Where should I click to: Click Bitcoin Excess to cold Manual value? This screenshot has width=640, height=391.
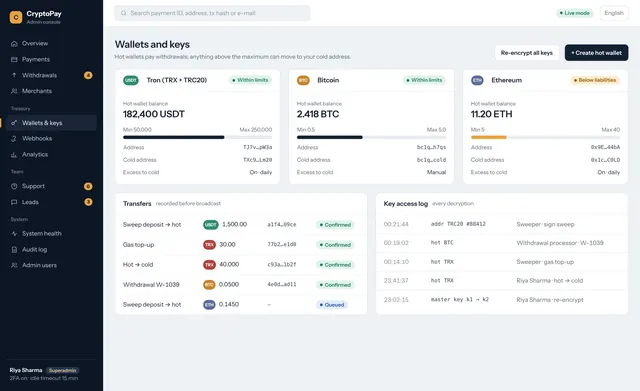coord(436,172)
